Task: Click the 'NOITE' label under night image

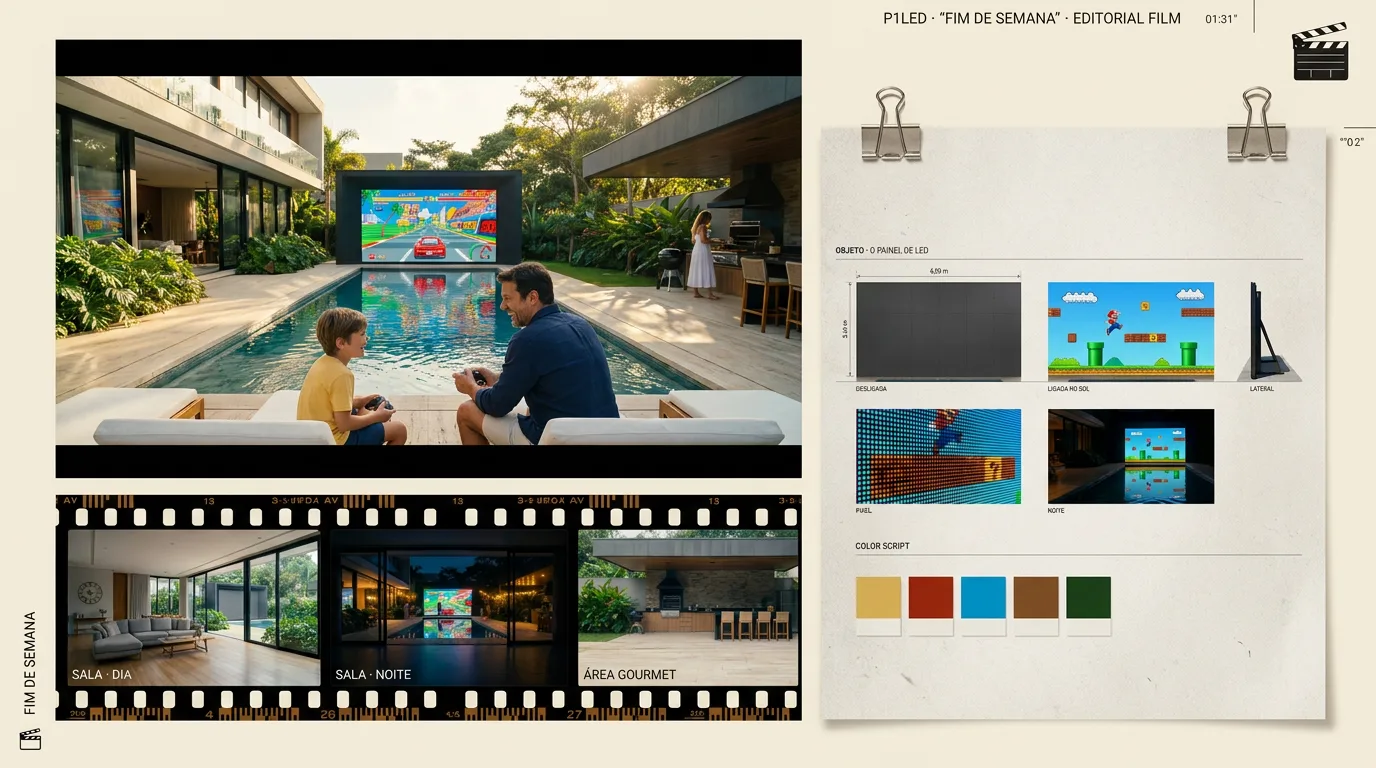Action: pos(1056,510)
